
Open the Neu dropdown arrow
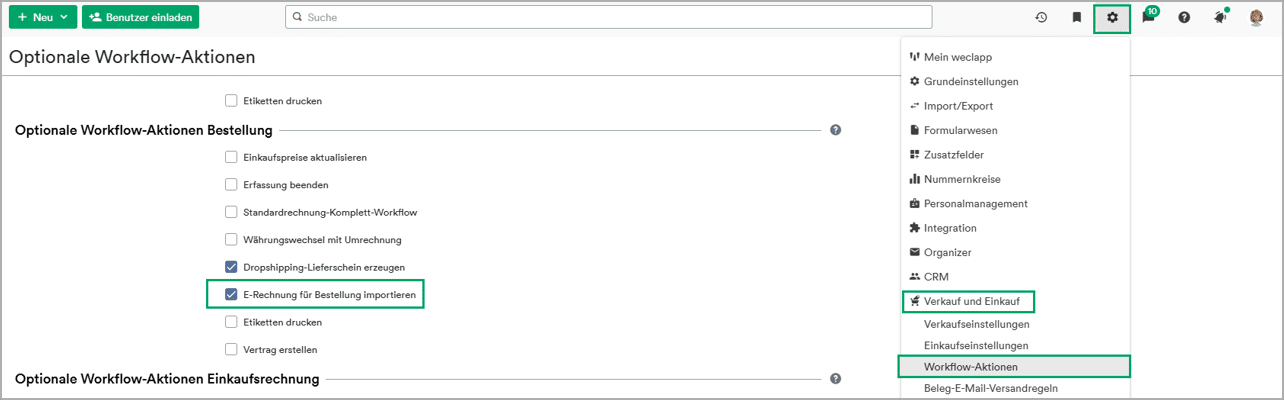point(64,17)
